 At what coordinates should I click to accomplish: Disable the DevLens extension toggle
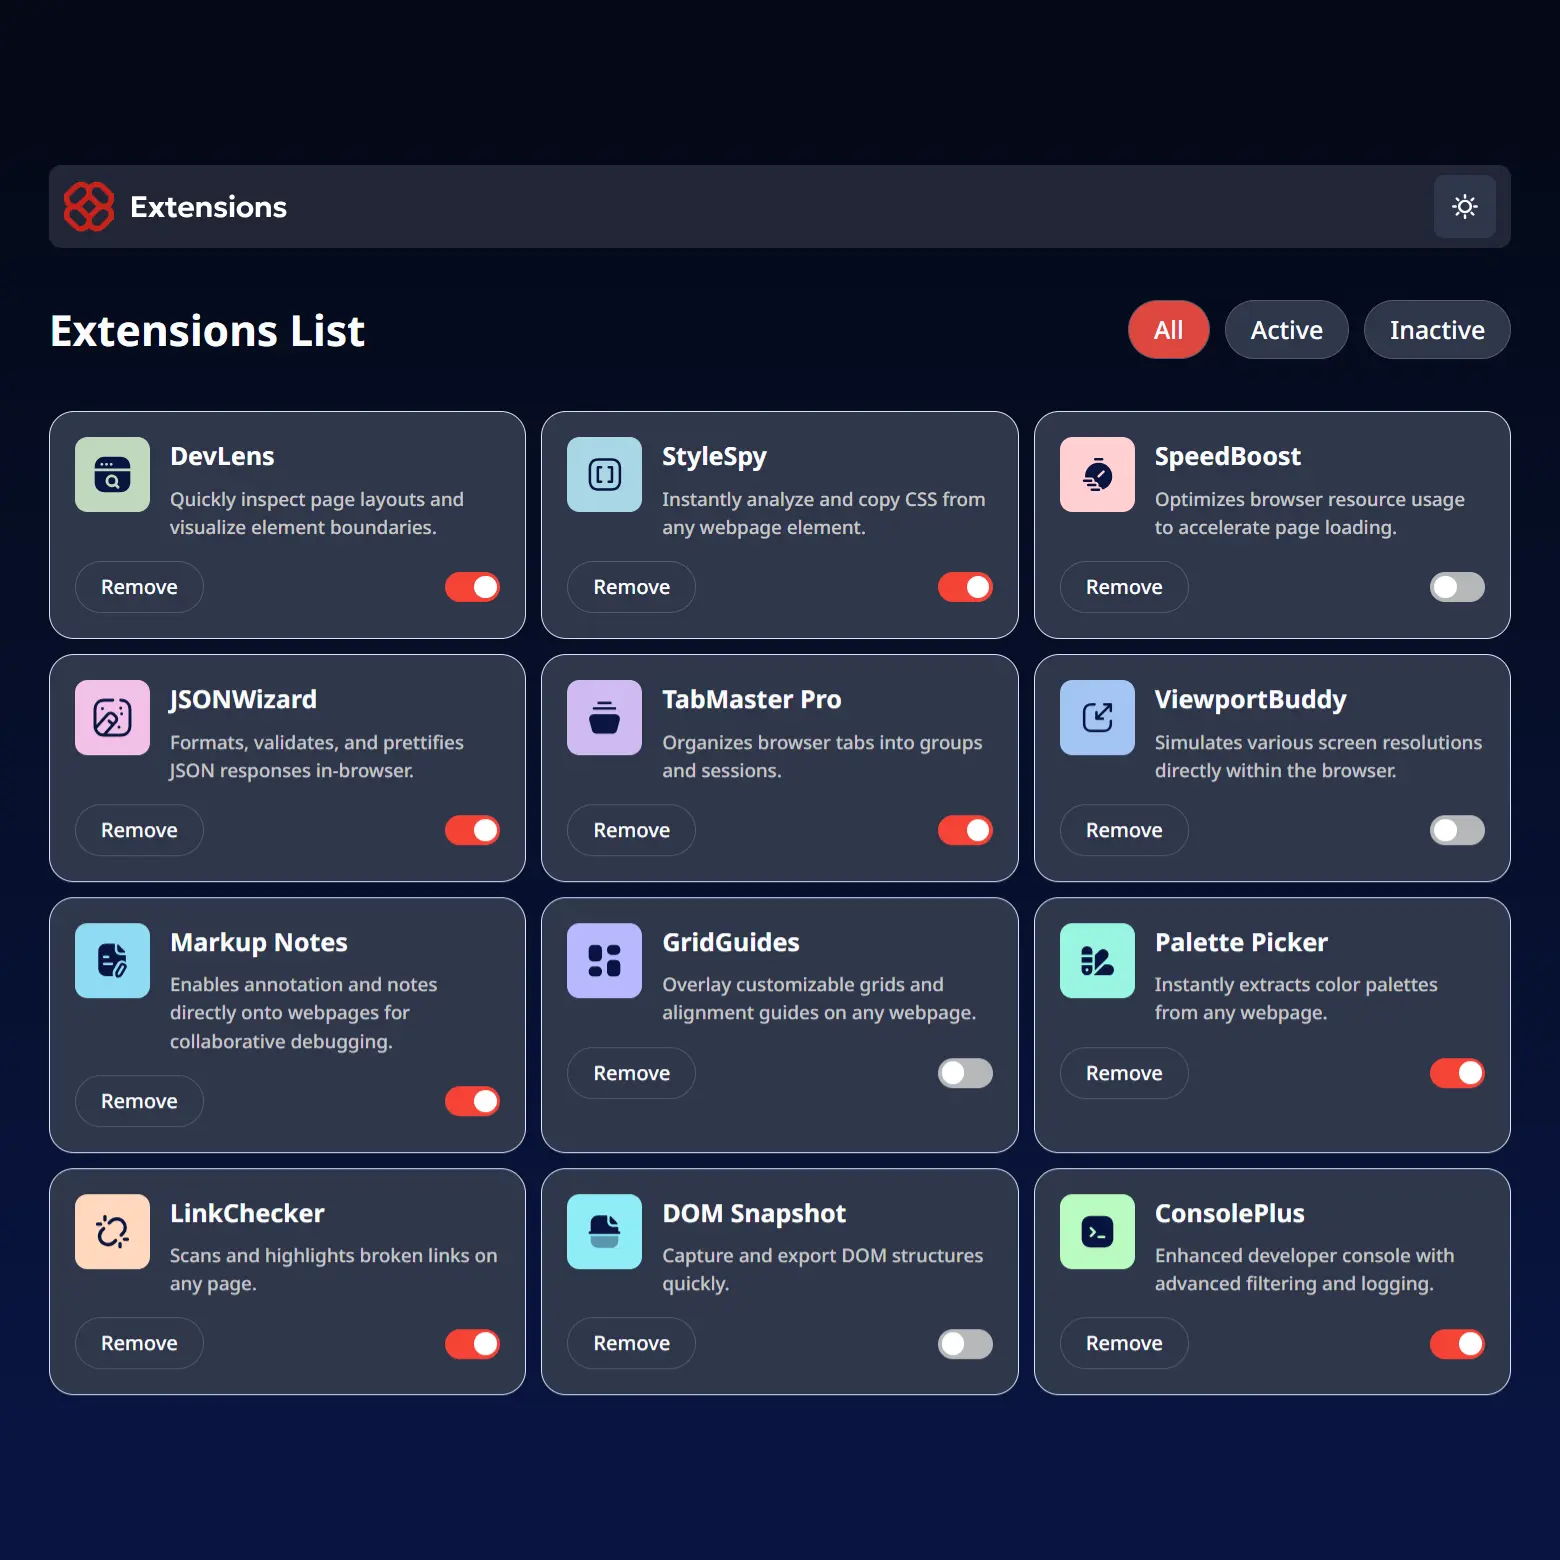click(472, 587)
